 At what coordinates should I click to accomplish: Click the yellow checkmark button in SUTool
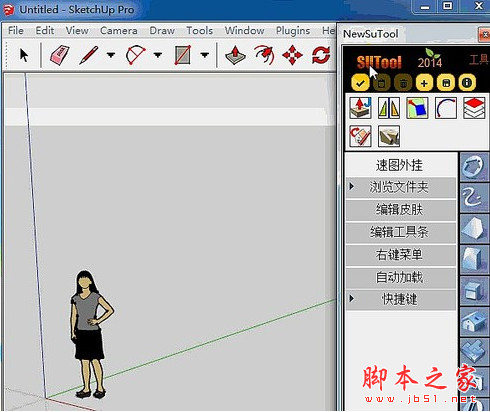360,83
